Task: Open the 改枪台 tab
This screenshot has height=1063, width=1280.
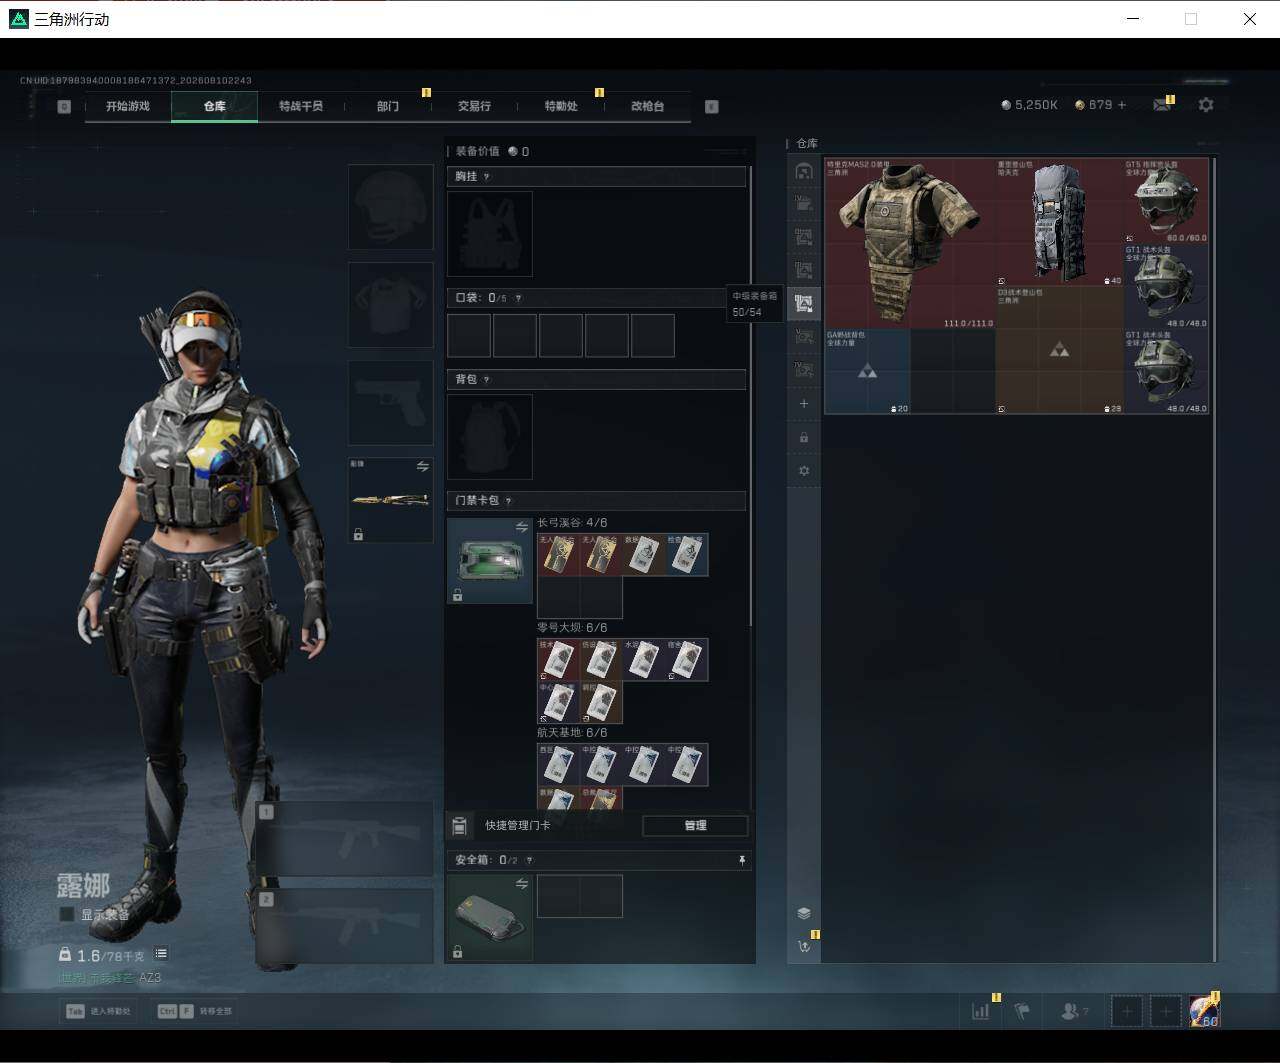Action: [x=647, y=106]
